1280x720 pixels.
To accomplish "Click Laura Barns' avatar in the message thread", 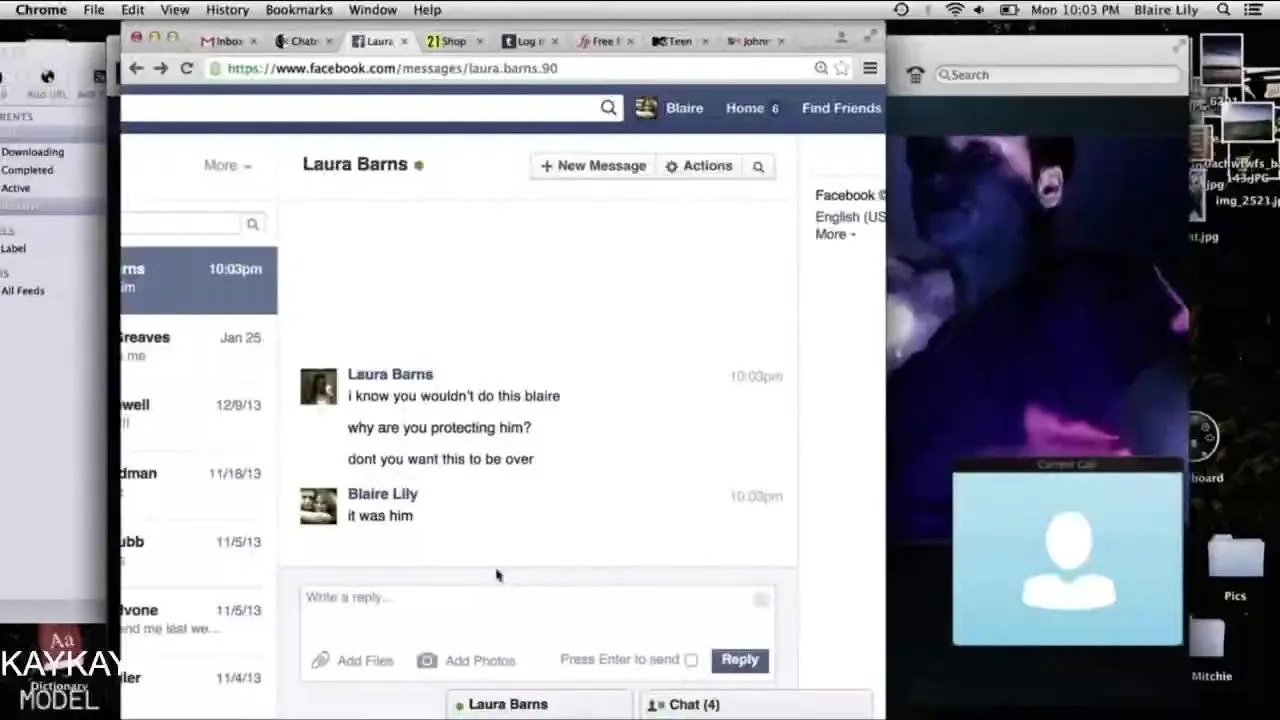I will [319, 387].
